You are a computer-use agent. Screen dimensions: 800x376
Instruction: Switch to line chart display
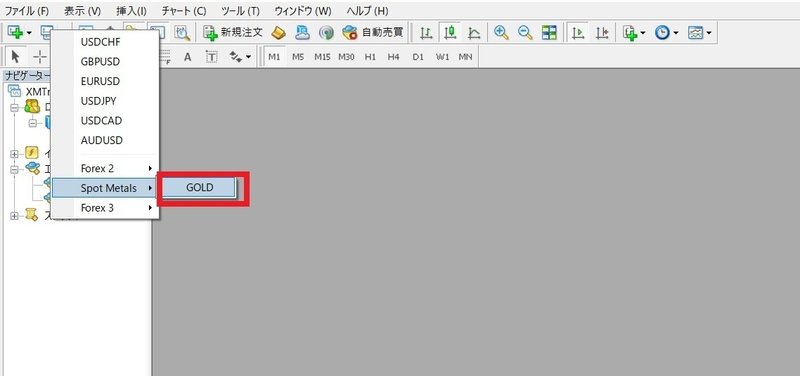coord(474,33)
